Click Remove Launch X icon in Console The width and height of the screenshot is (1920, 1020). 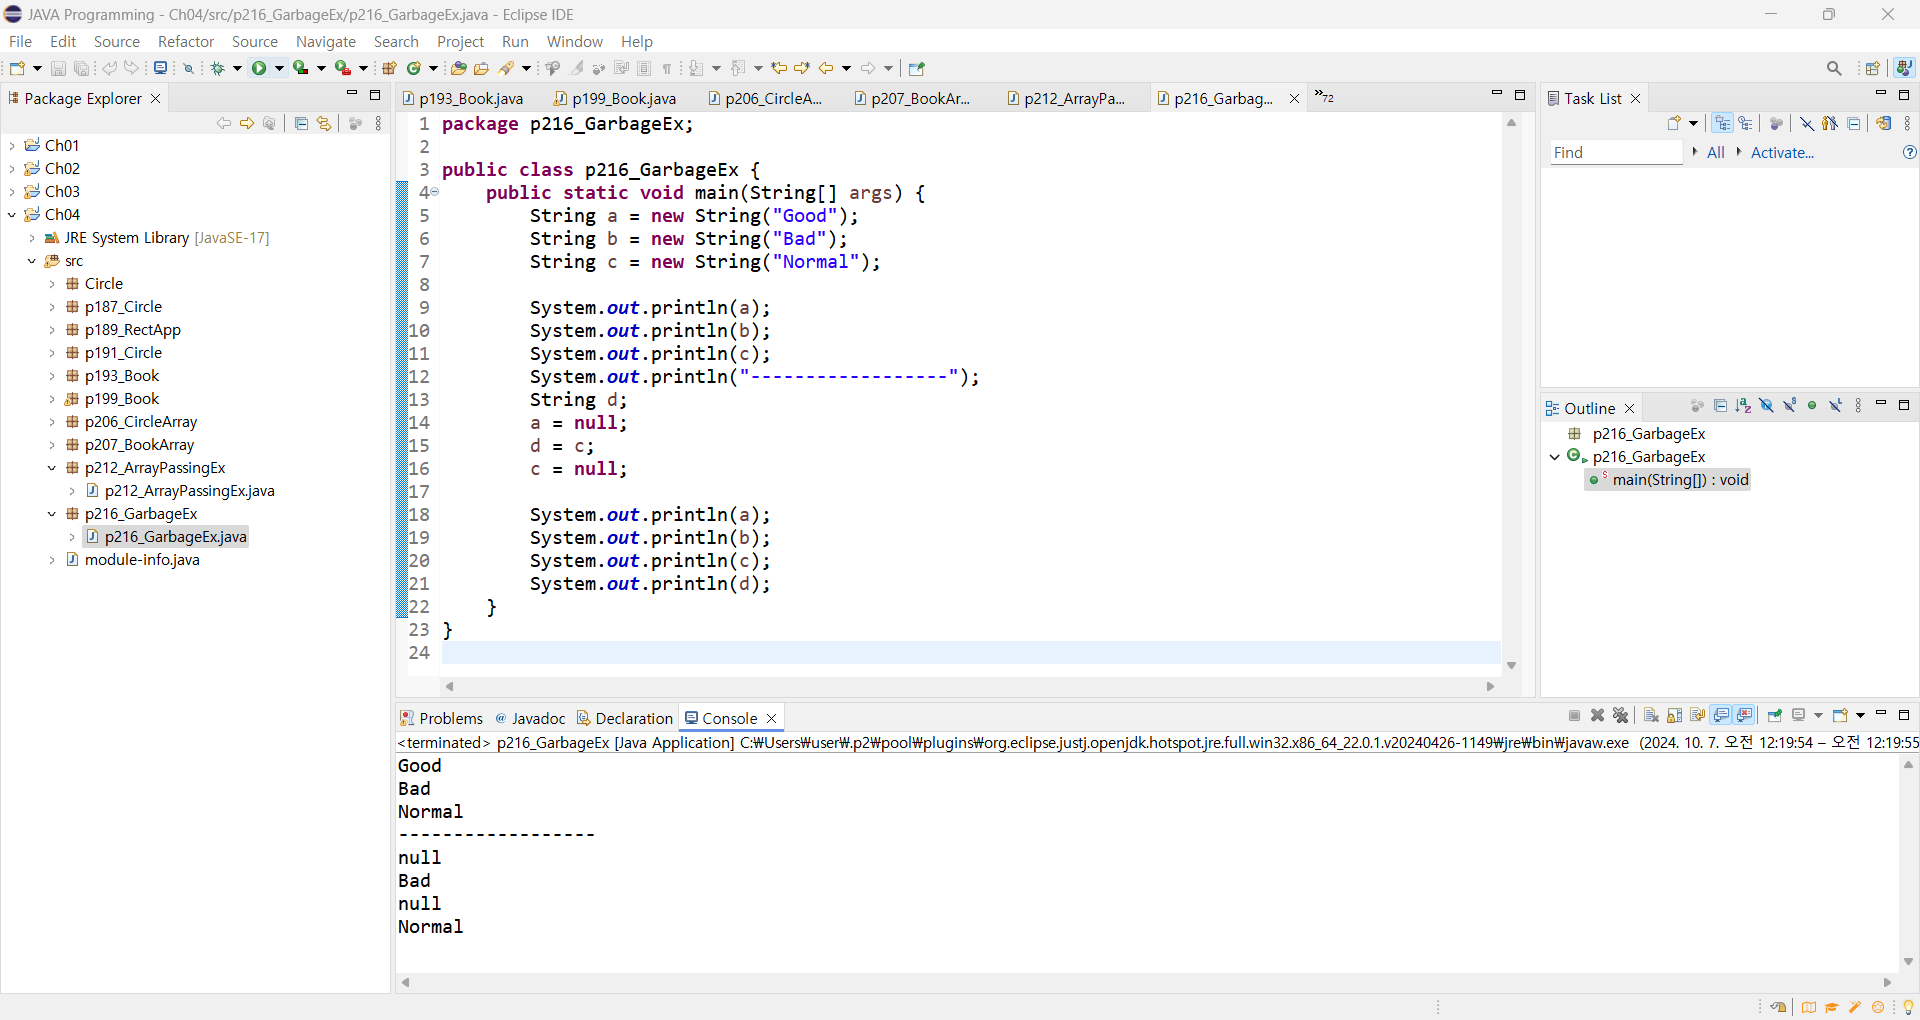click(x=1598, y=715)
